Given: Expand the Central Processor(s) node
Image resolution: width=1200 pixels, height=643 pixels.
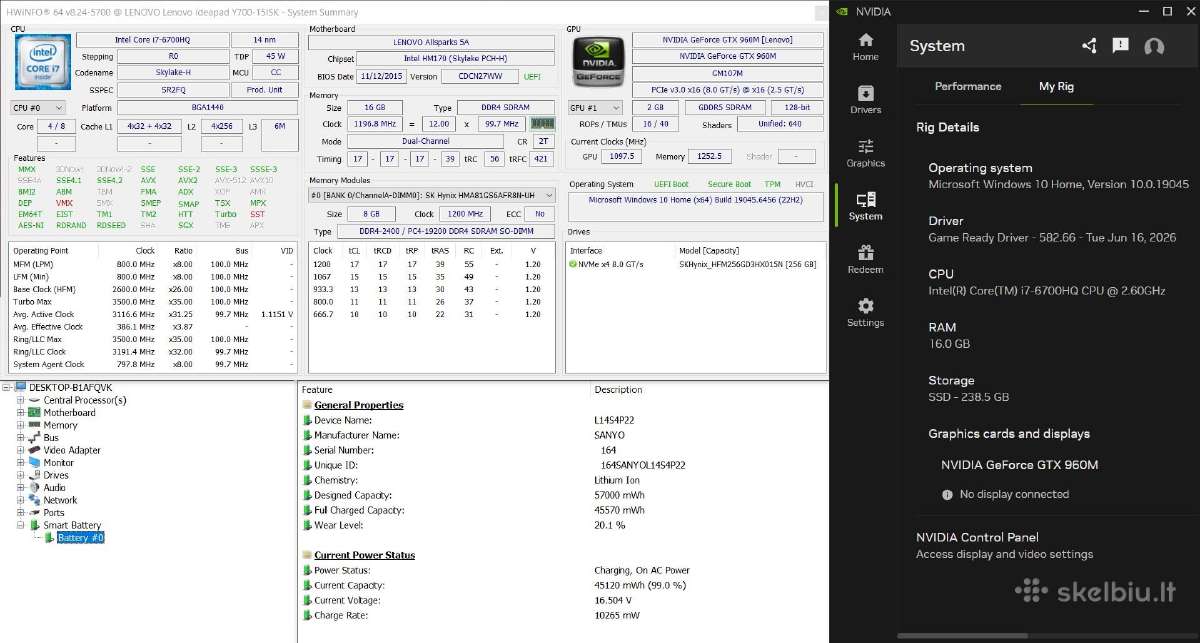Looking at the screenshot, I should [x=20, y=400].
